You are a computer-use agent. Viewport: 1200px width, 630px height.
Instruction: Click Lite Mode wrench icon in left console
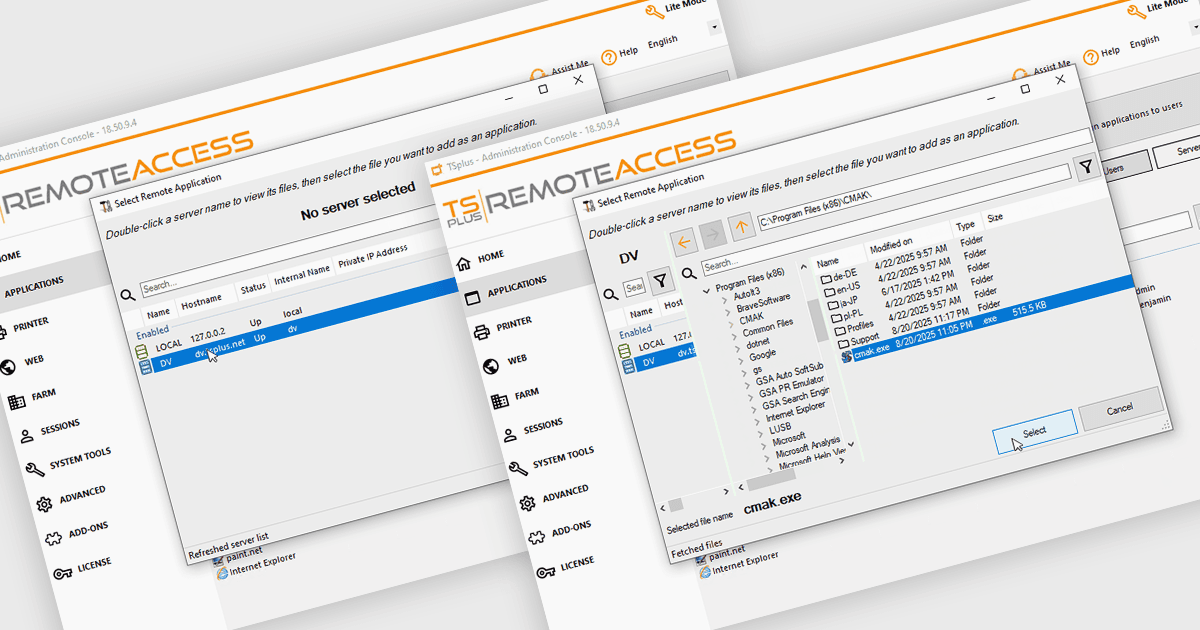pos(654,12)
